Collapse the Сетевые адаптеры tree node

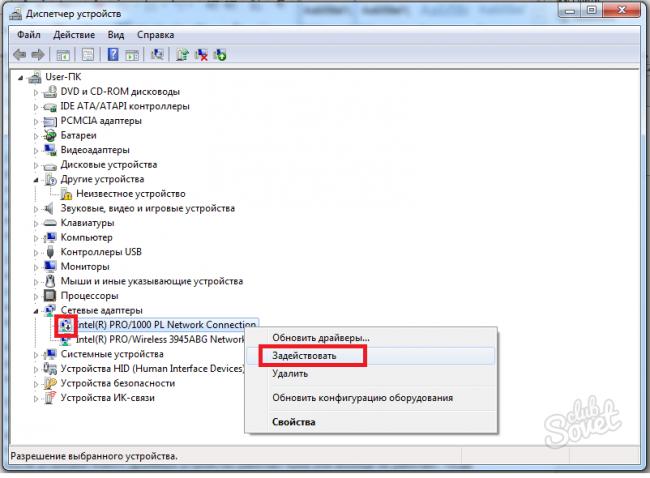[x=38, y=311]
